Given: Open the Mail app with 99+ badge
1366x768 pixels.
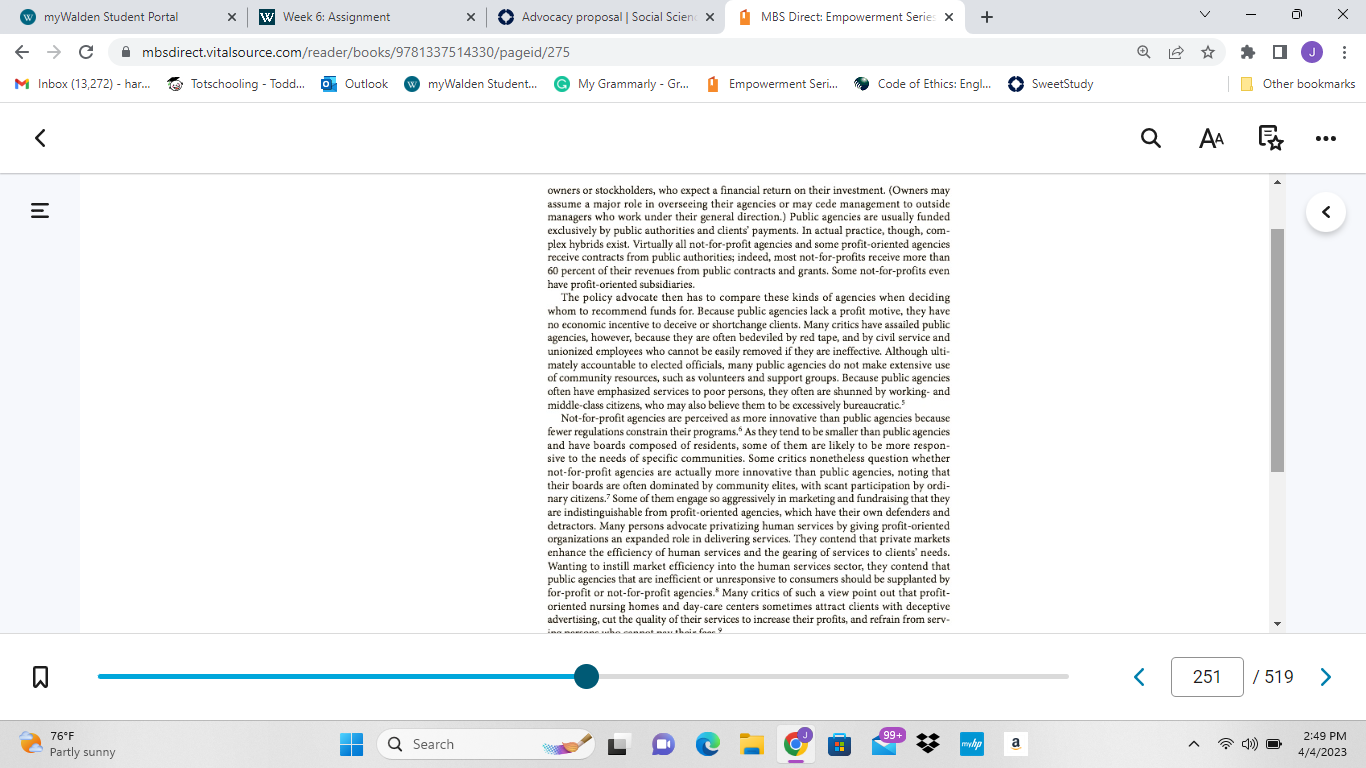Looking at the screenshot, I should [886, 744].
